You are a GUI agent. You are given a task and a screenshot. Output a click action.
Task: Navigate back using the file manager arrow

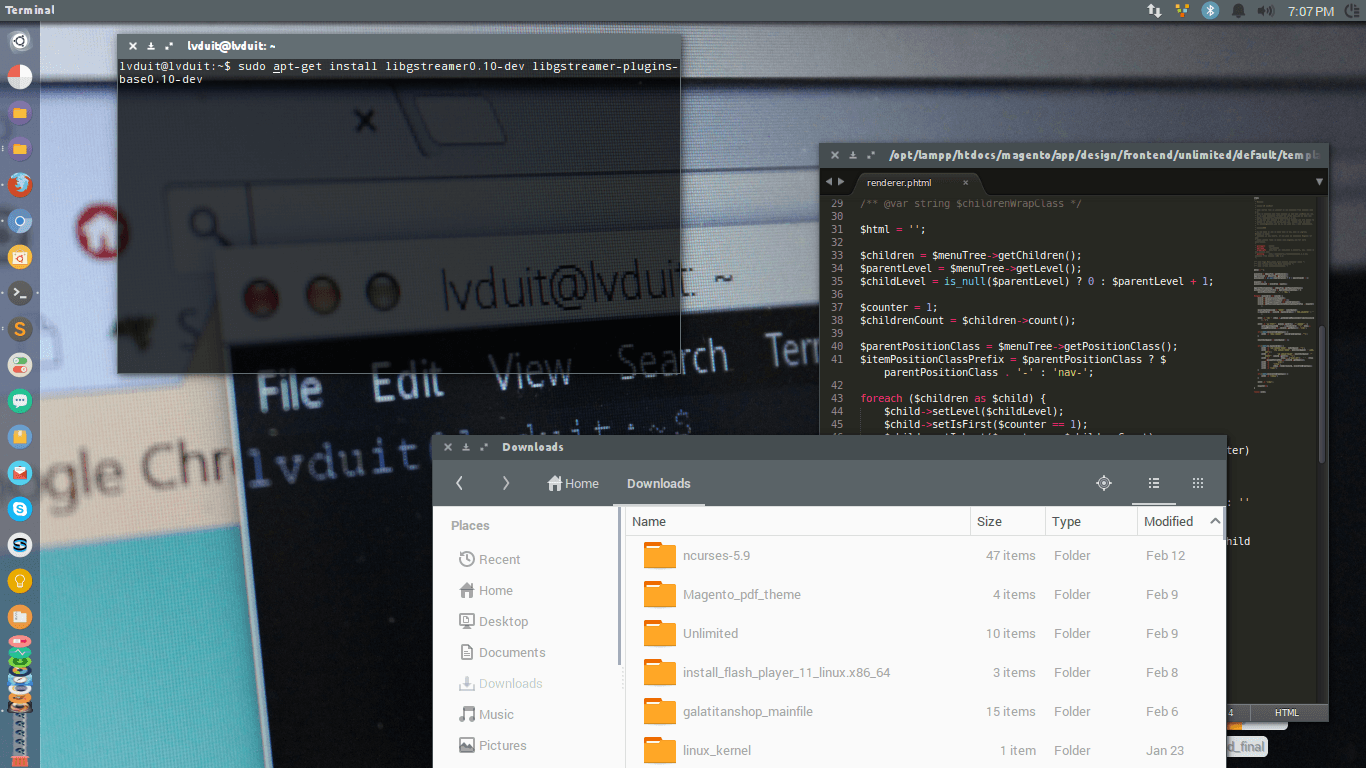459,483
